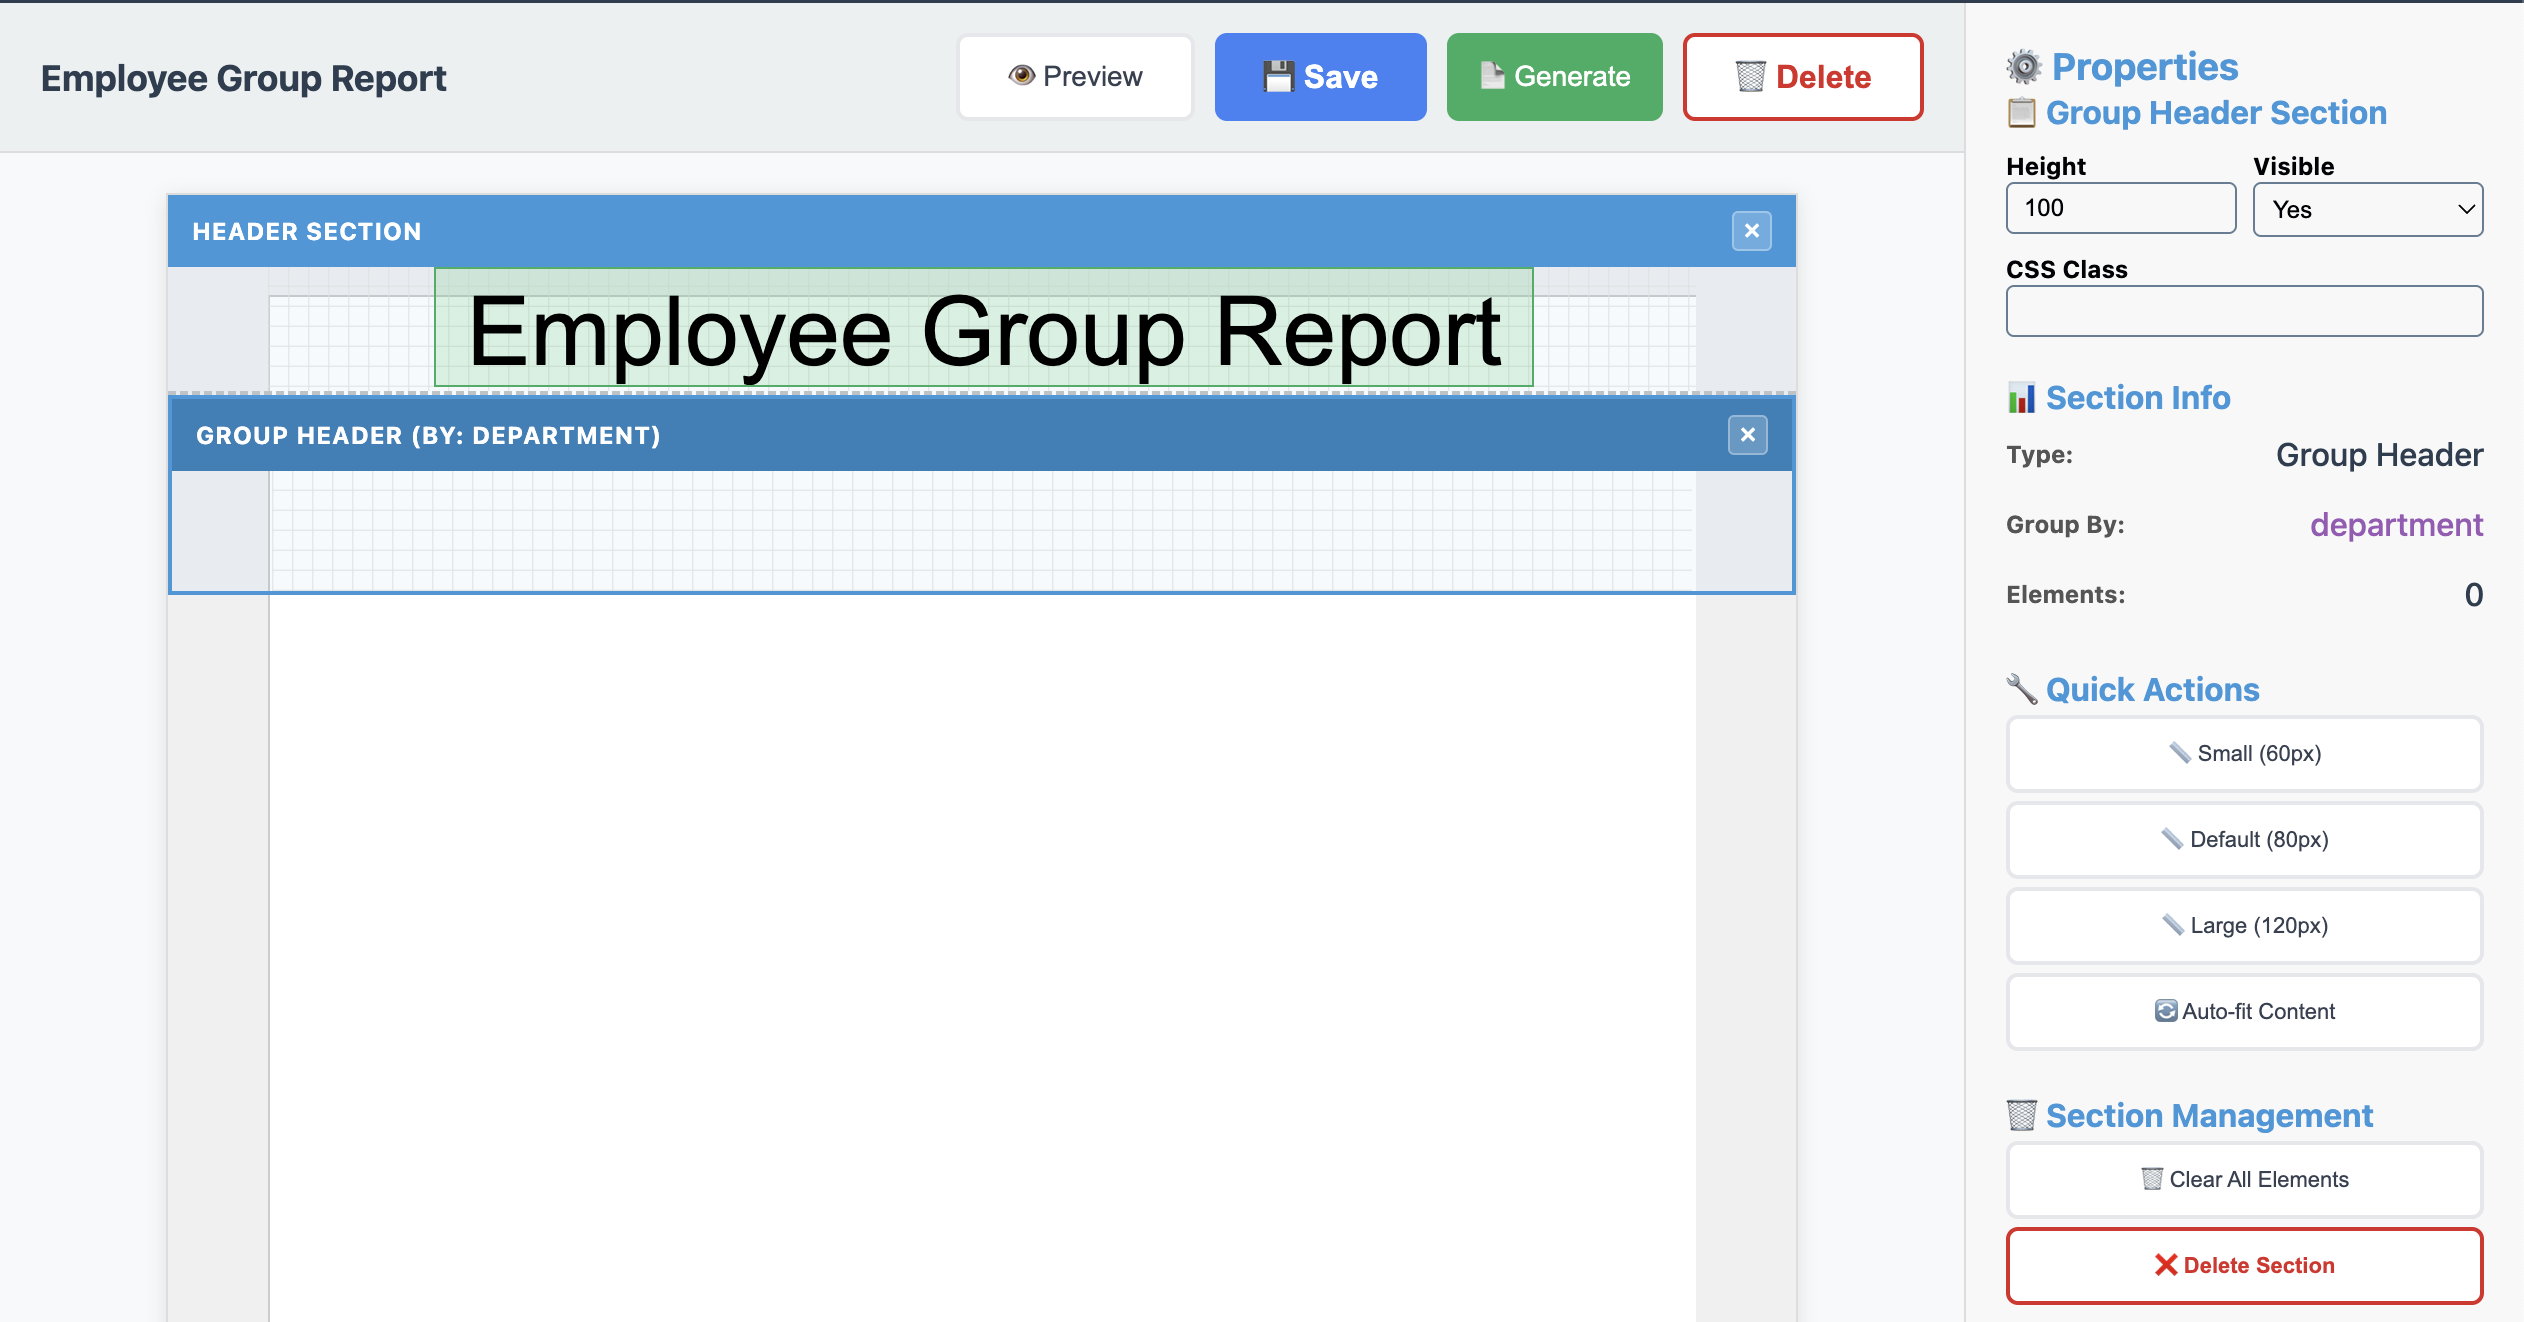
Task: Change Visible setting from Yes
Action: coord(2367,209)
